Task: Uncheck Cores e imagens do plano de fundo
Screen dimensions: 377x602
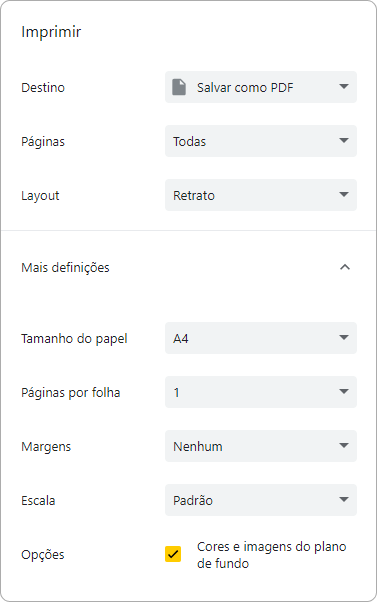Action: 173,554
